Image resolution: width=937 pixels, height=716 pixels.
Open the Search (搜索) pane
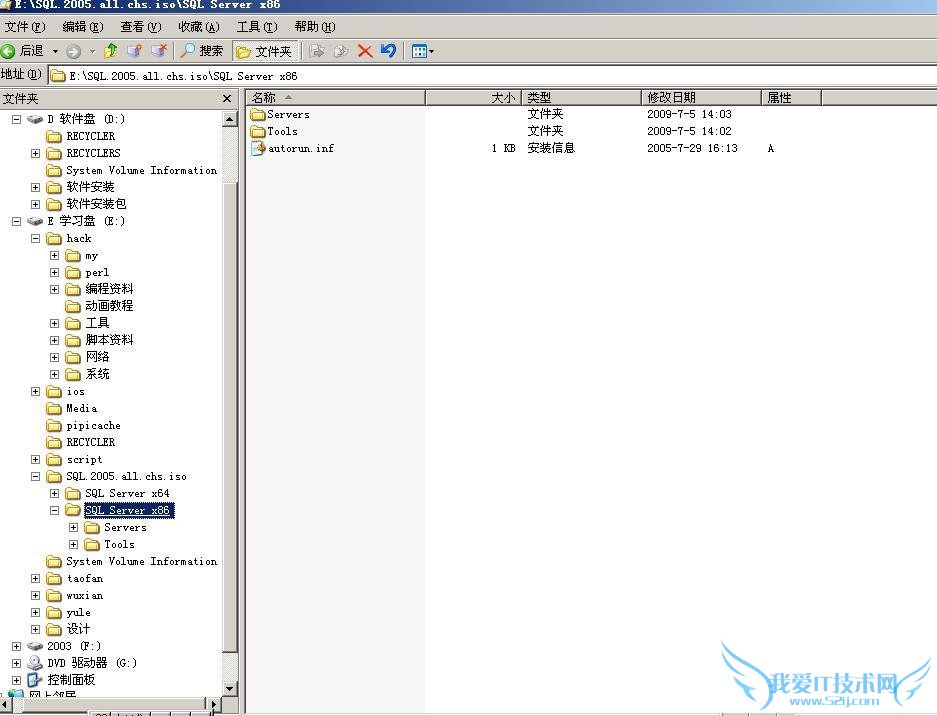pos(203,51)
